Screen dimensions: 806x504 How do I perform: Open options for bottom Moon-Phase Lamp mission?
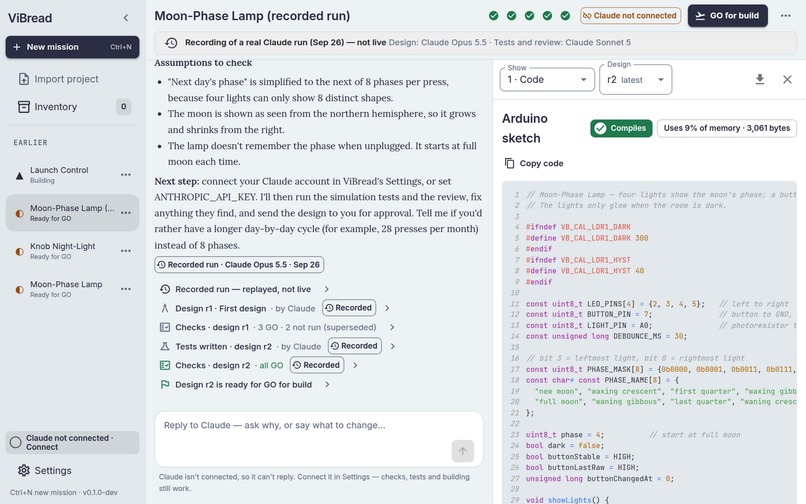point(126,289)
